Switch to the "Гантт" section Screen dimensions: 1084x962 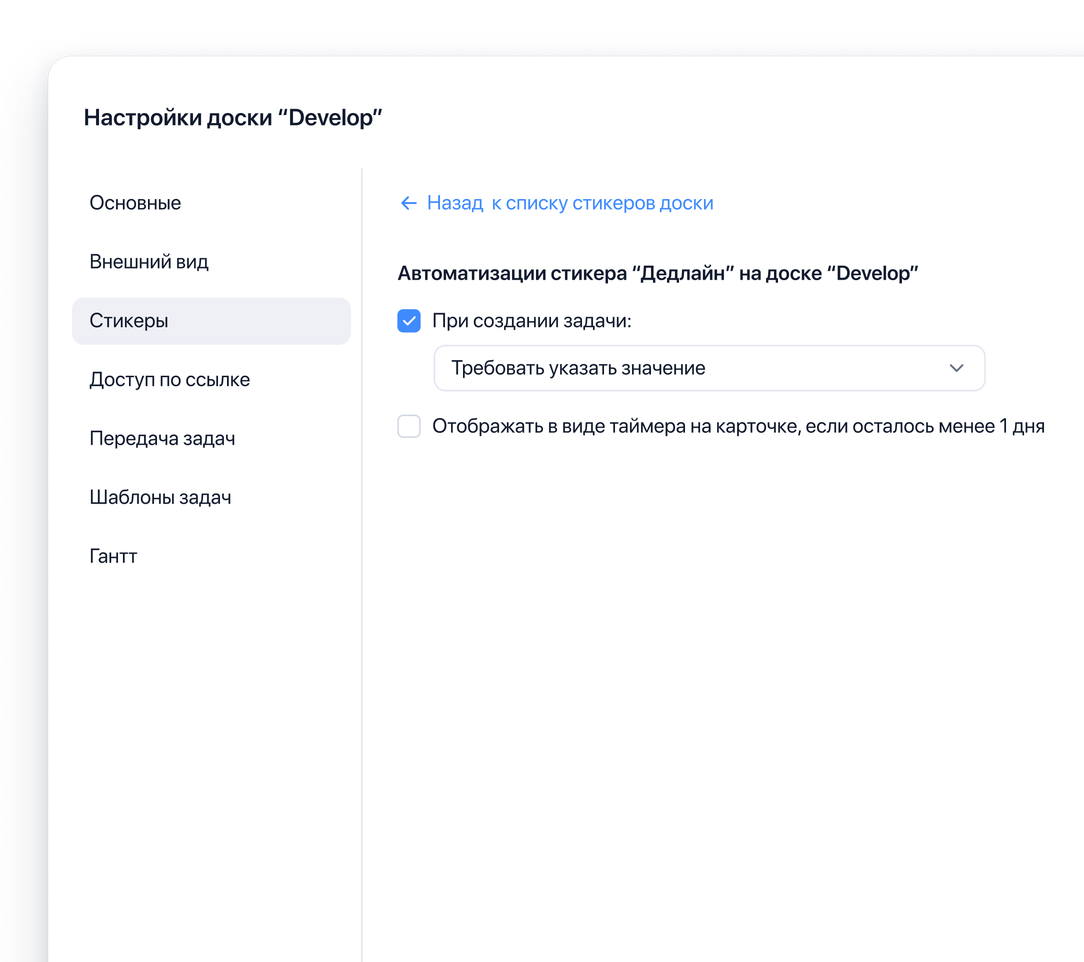tap(113, 556)
